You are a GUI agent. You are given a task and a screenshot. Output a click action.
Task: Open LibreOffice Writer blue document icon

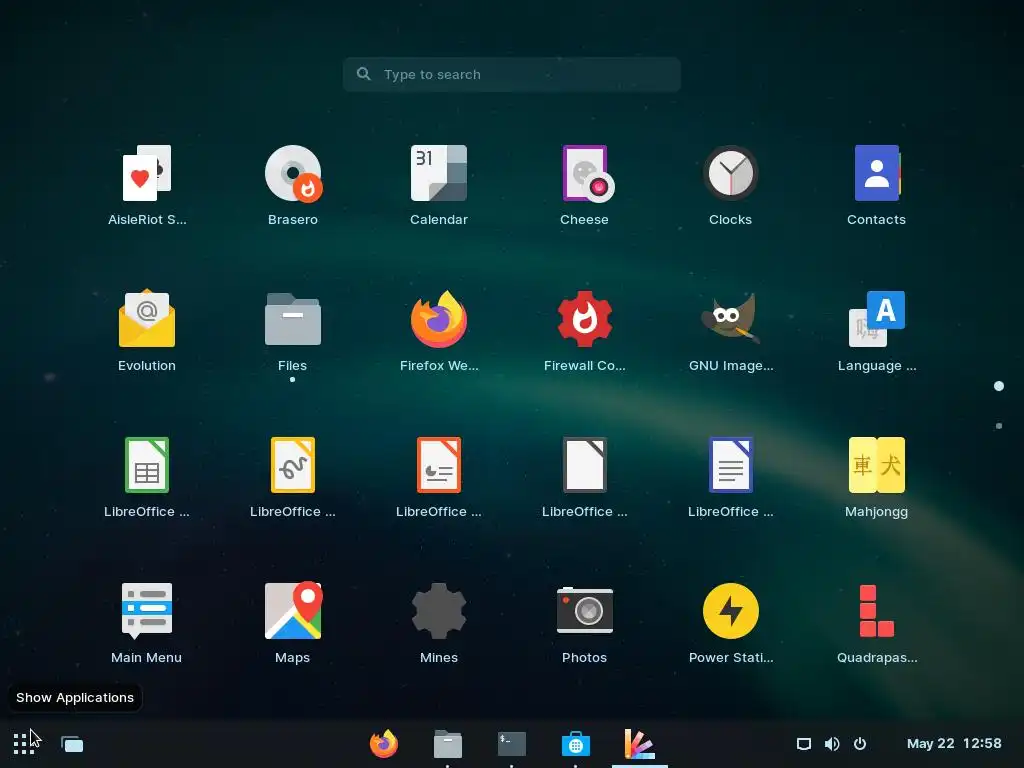point(731,477)
